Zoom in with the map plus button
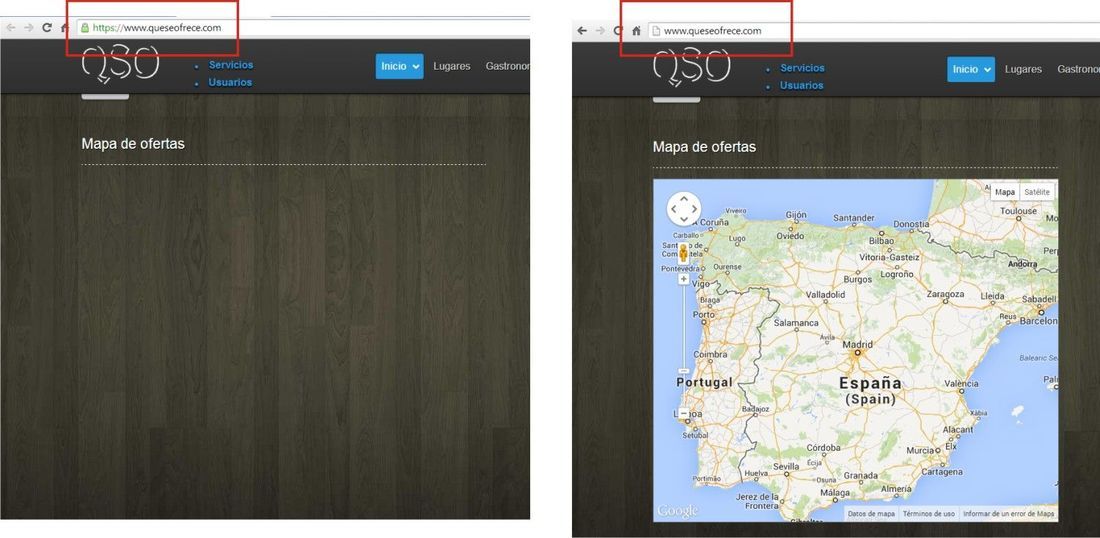This screenshot has height=538, width=1100. click(683, 279)
